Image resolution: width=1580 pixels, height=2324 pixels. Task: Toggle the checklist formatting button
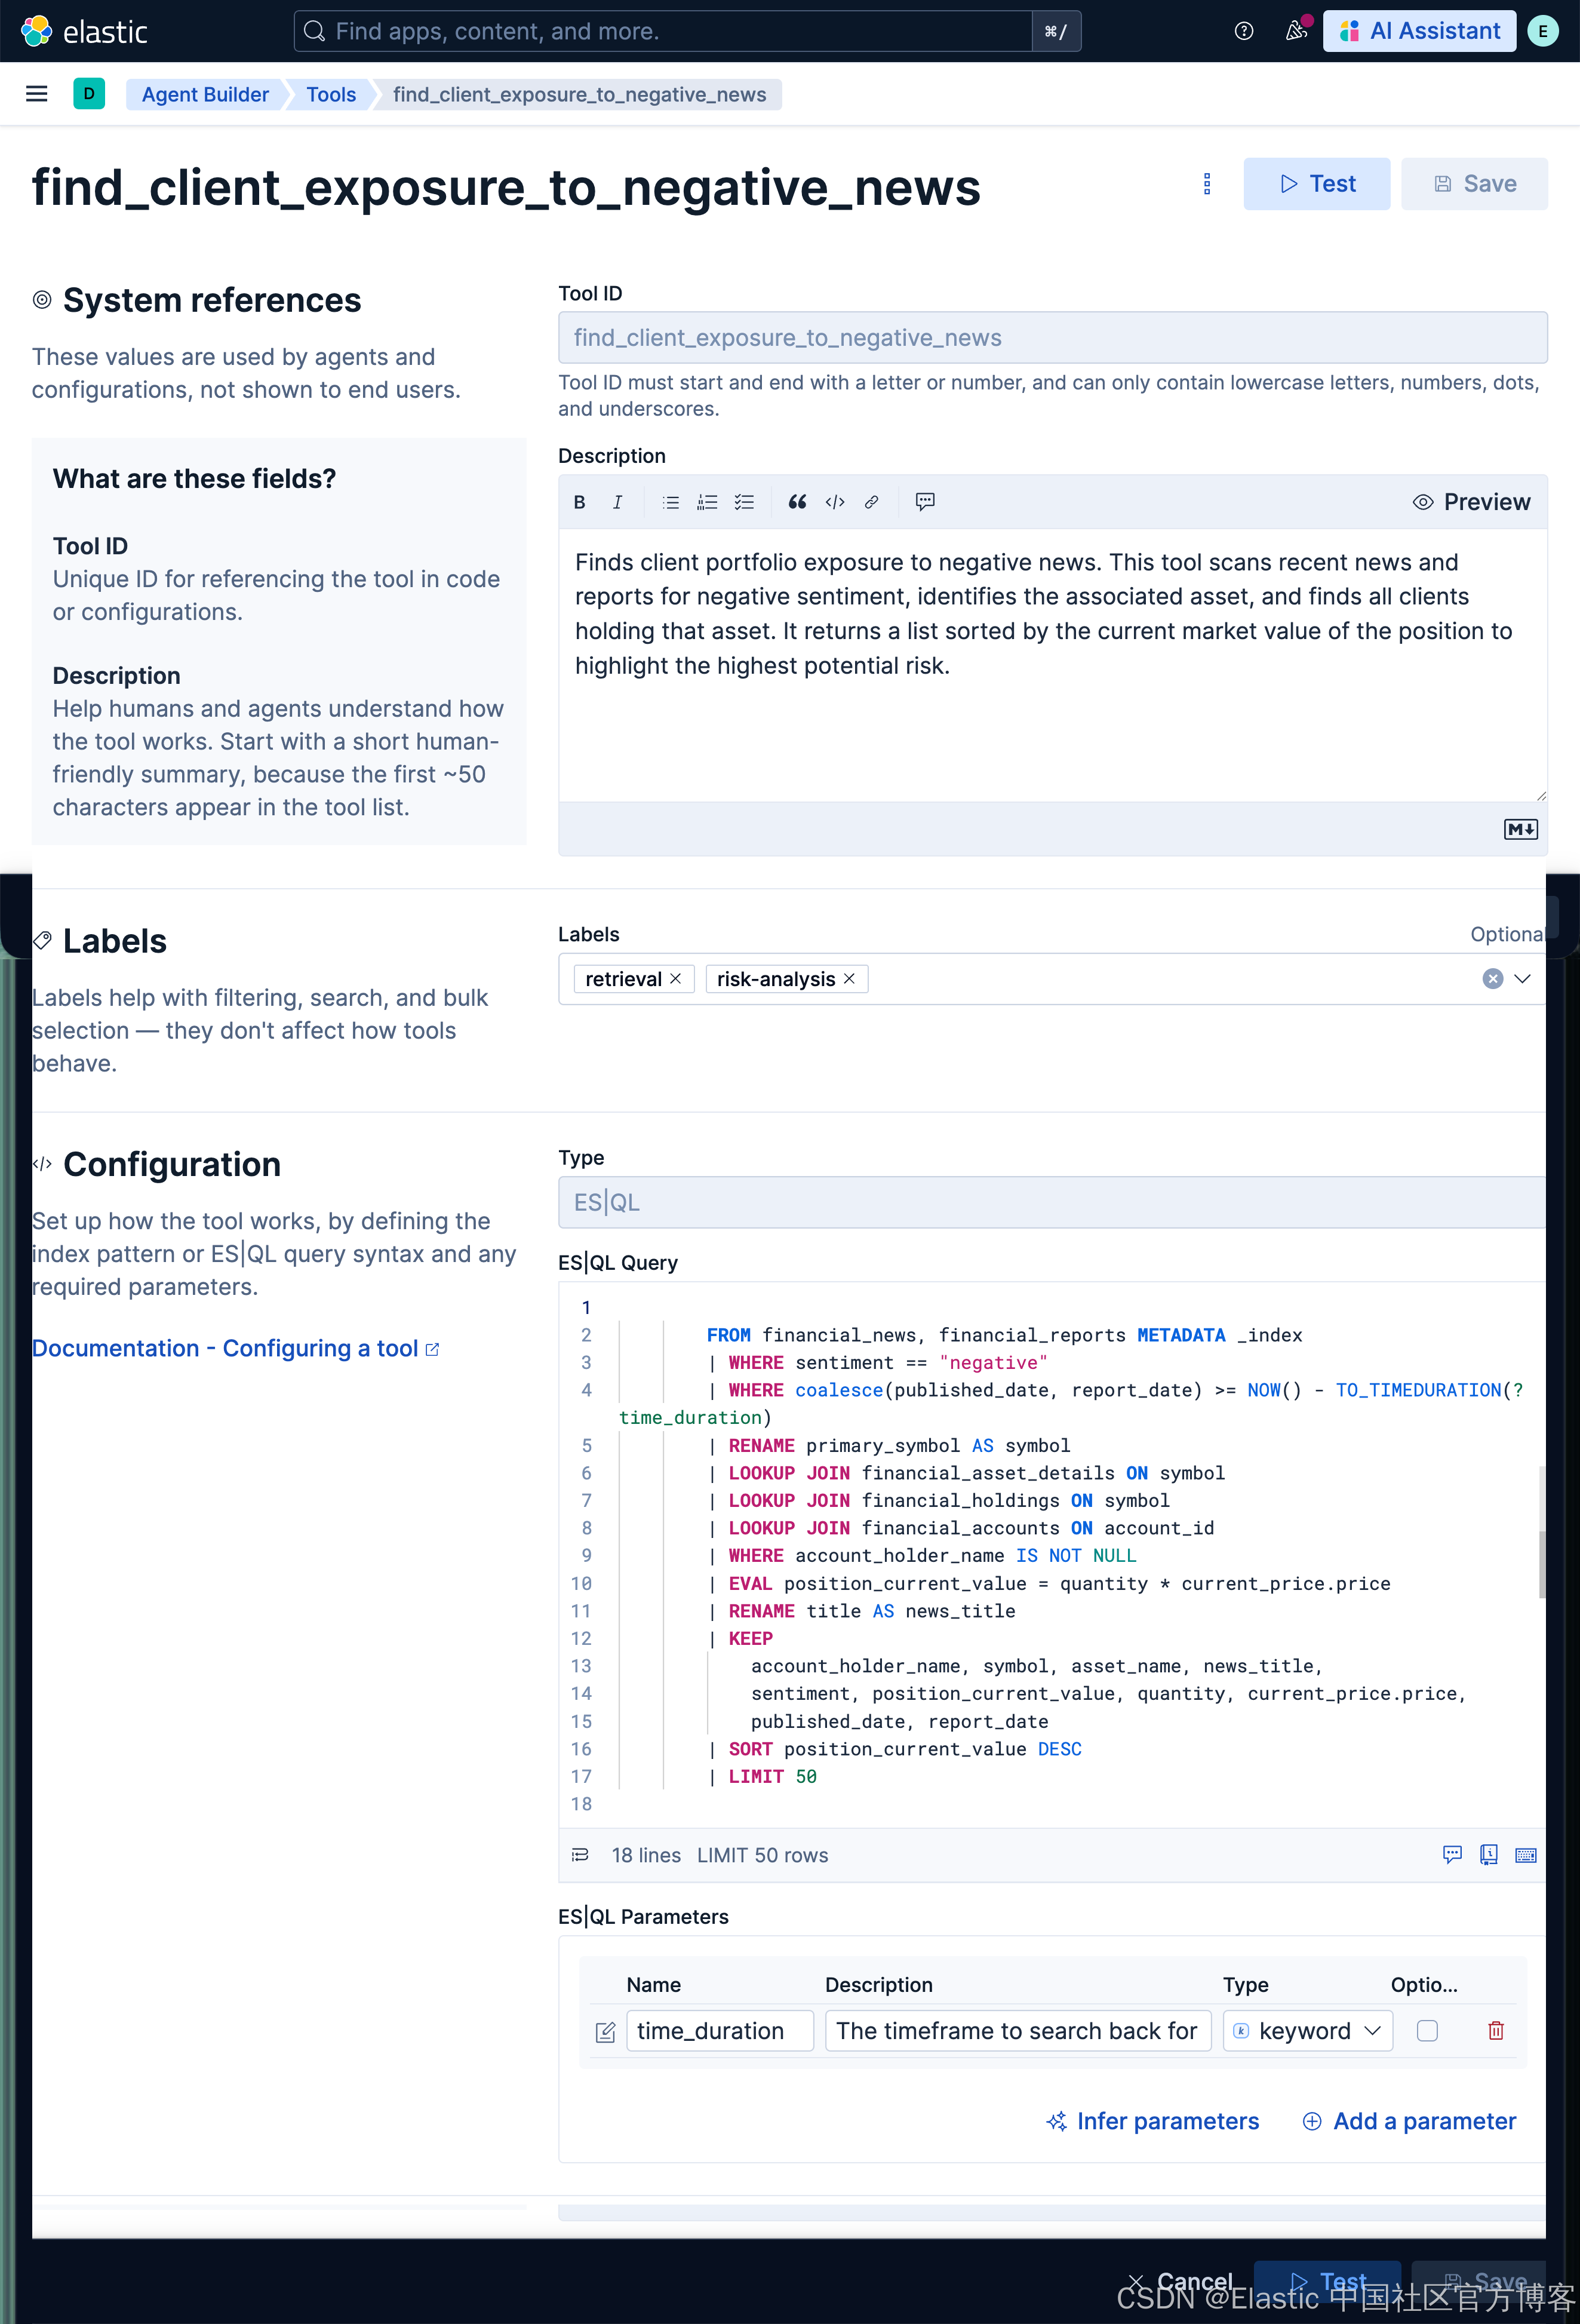[x=744, y=502]
